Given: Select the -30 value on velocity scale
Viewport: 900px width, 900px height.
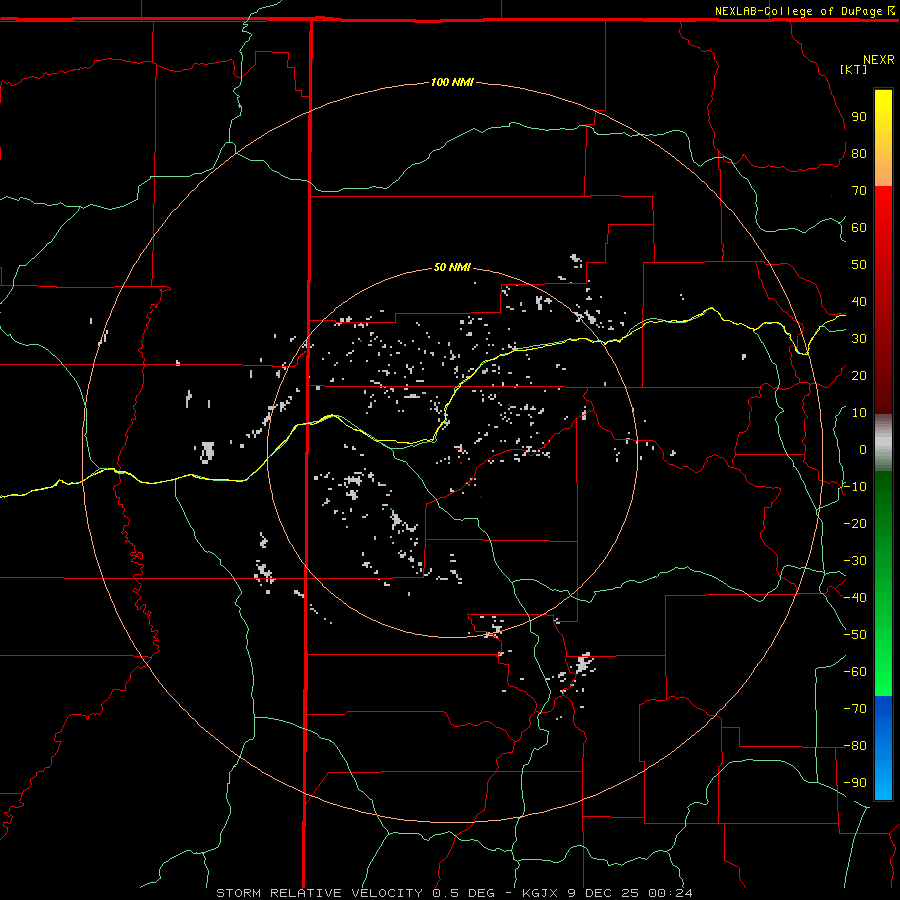Looking at the screenshot, I should tap(855, 561).
